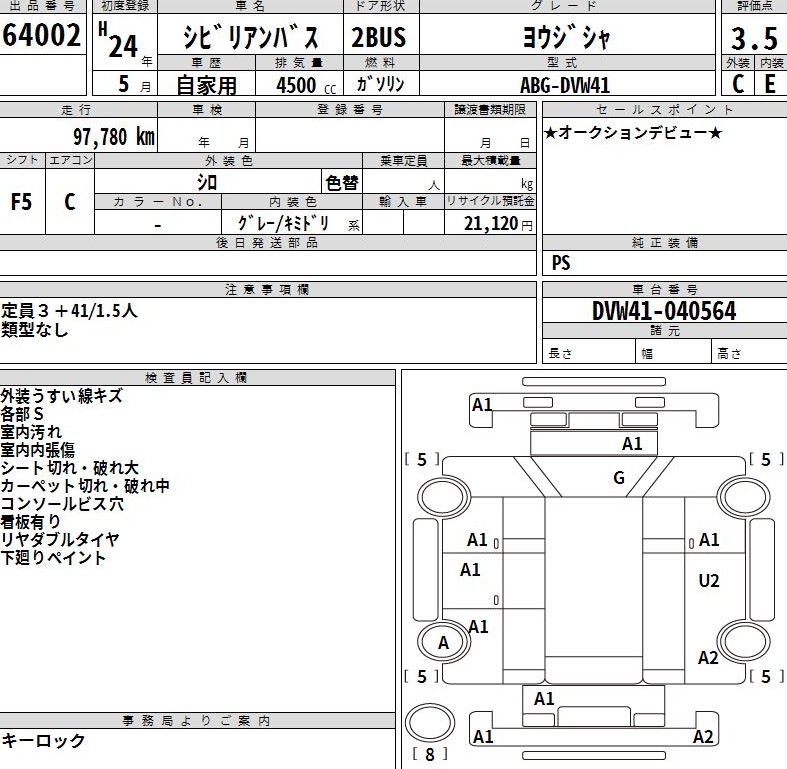This screenshot has width=787, height=769.
Task: Click the lot number 64002
Action: click(42, 35)
